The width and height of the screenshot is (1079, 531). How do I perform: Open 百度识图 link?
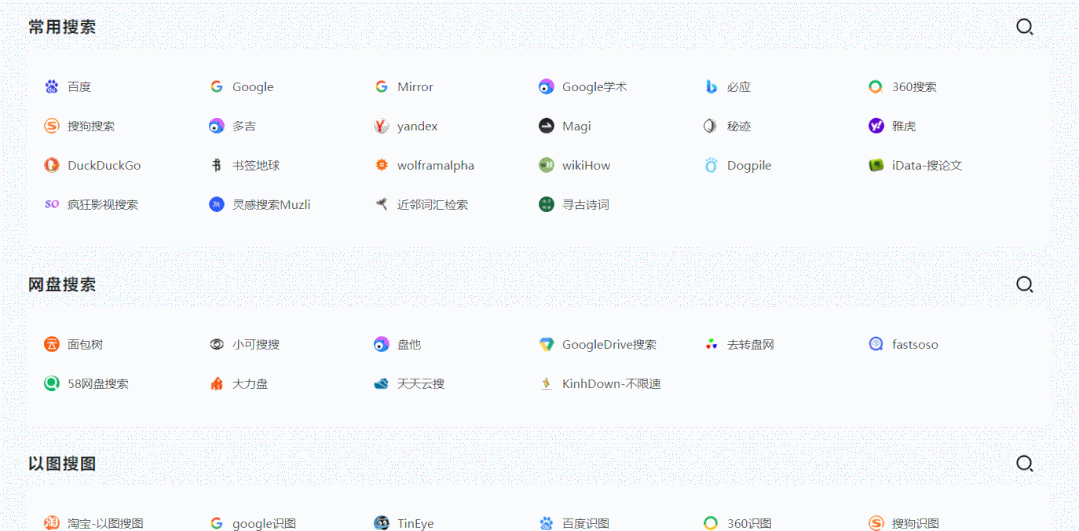(x=586, y=523)
